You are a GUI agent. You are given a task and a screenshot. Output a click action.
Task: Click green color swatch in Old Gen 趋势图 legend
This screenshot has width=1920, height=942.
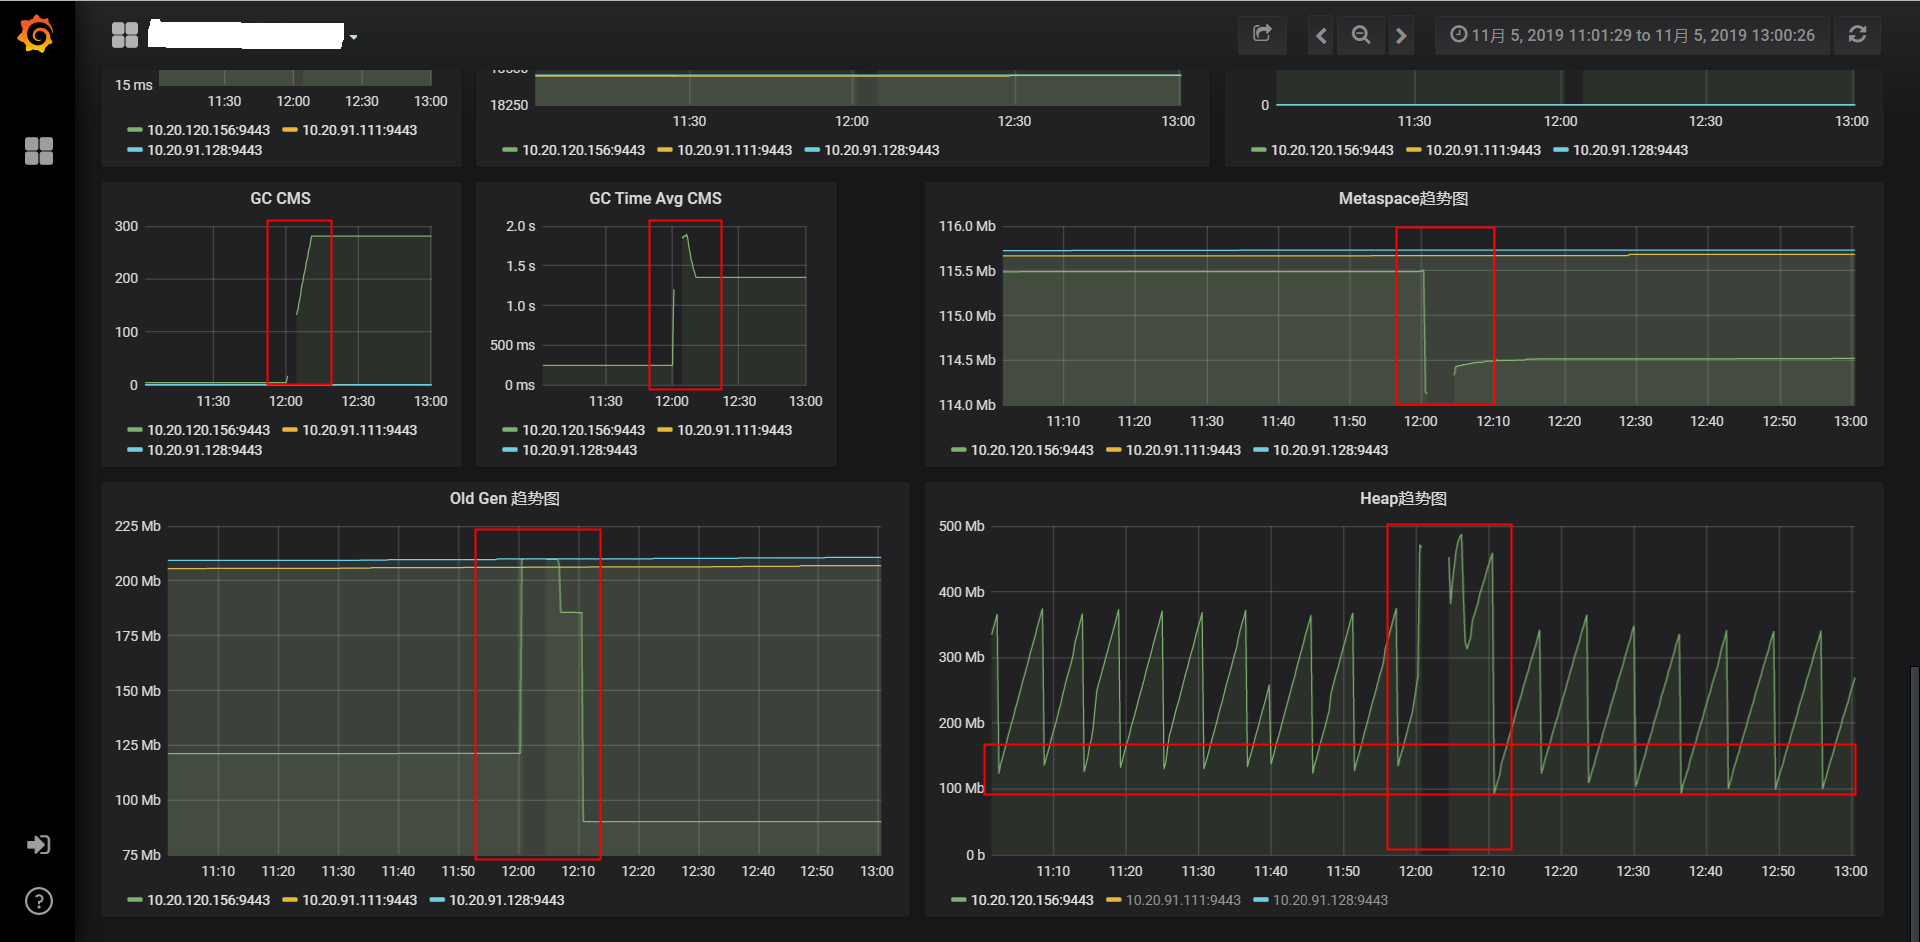click(134, 900)
